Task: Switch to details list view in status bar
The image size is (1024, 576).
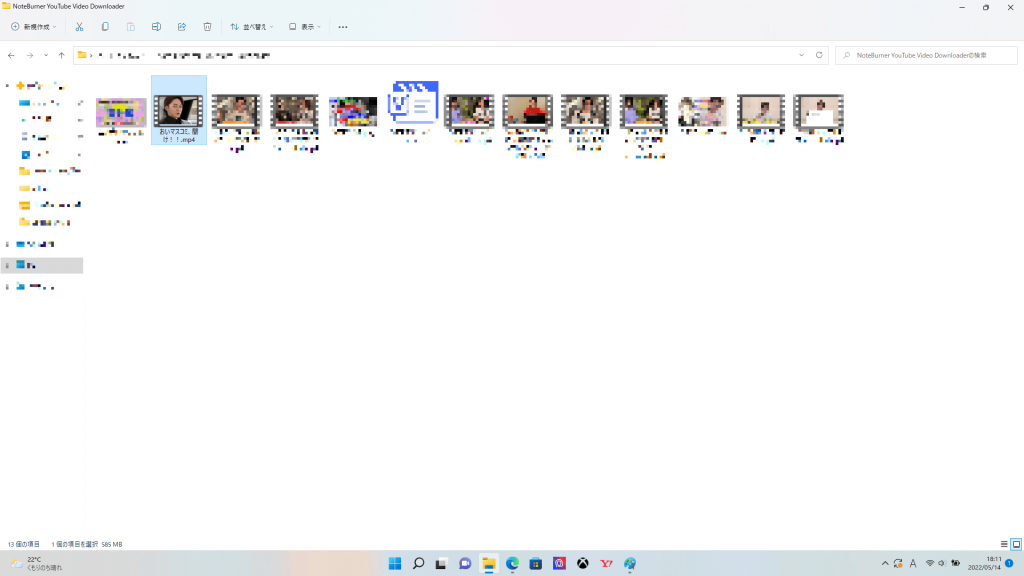Action: pyautogui.click(x=1004, y=544)
